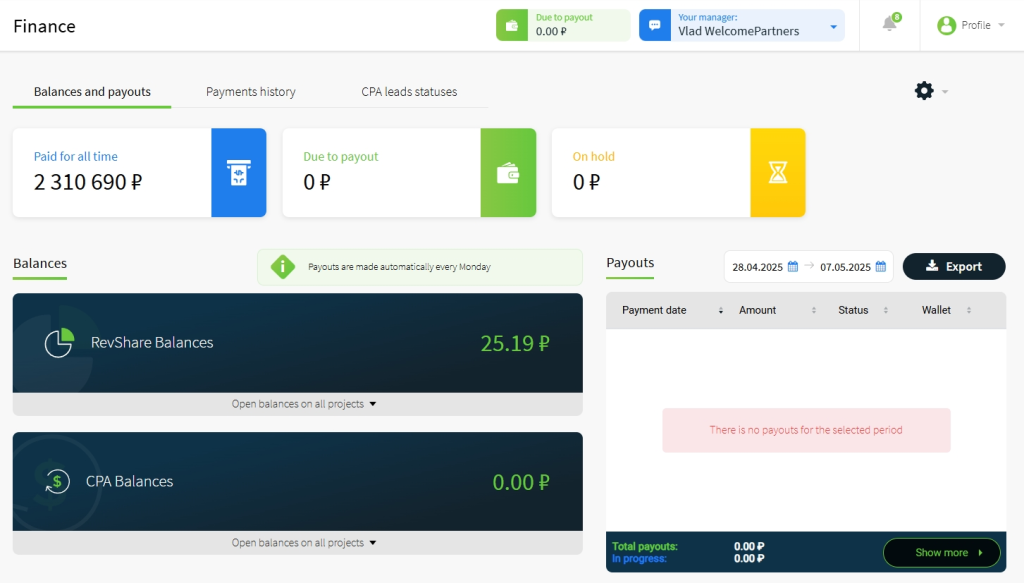Click the Wallet column header
Viewport: 1024px width, 583px height.
point(936,311)
